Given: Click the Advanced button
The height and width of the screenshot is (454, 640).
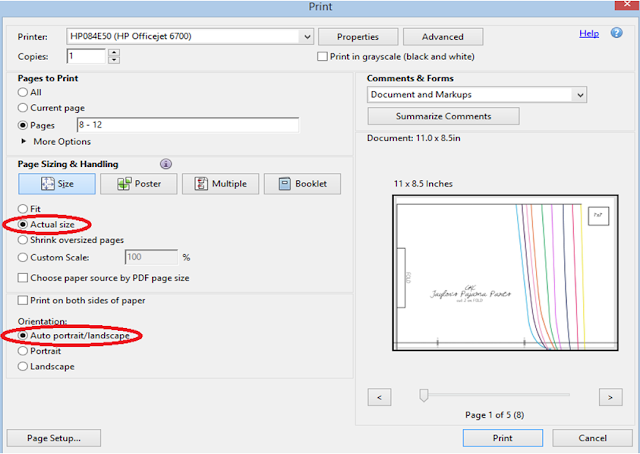Looking at the screenshot, I should [x=443, y=37].
